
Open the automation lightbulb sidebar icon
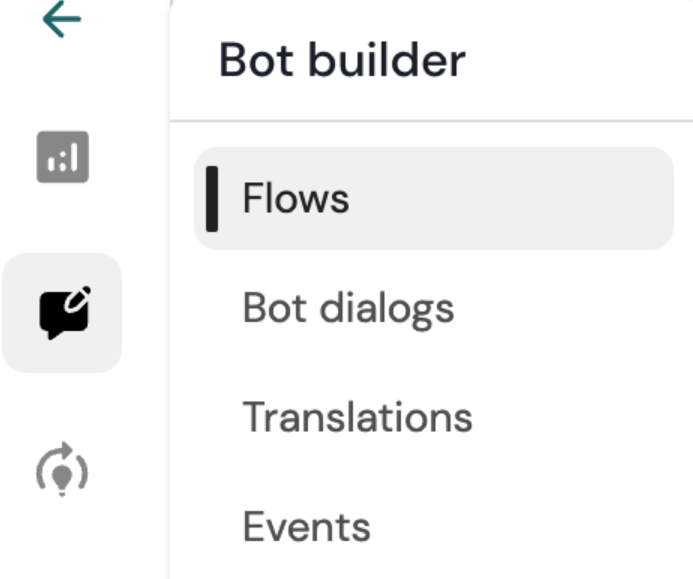tap(62, 469)
